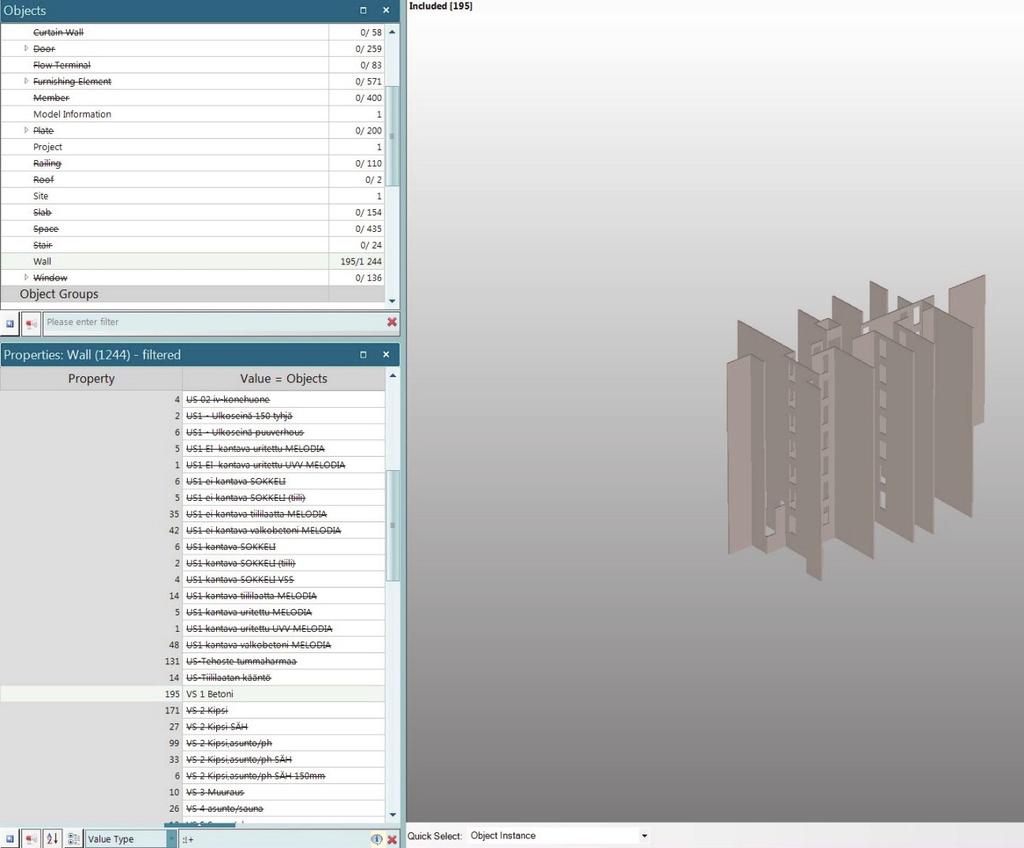This screenshot has width=1024, height=848.
Task: Select the Space row
Action: (193, 229)
